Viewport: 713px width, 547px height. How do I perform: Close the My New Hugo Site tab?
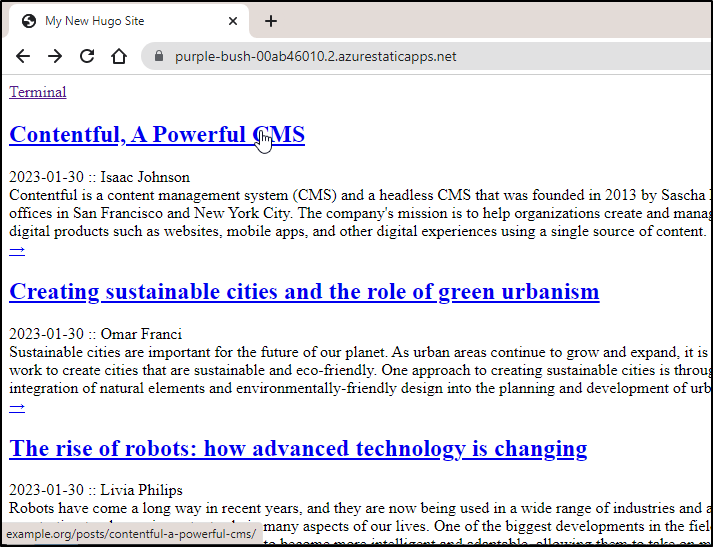tap(233, 21)
